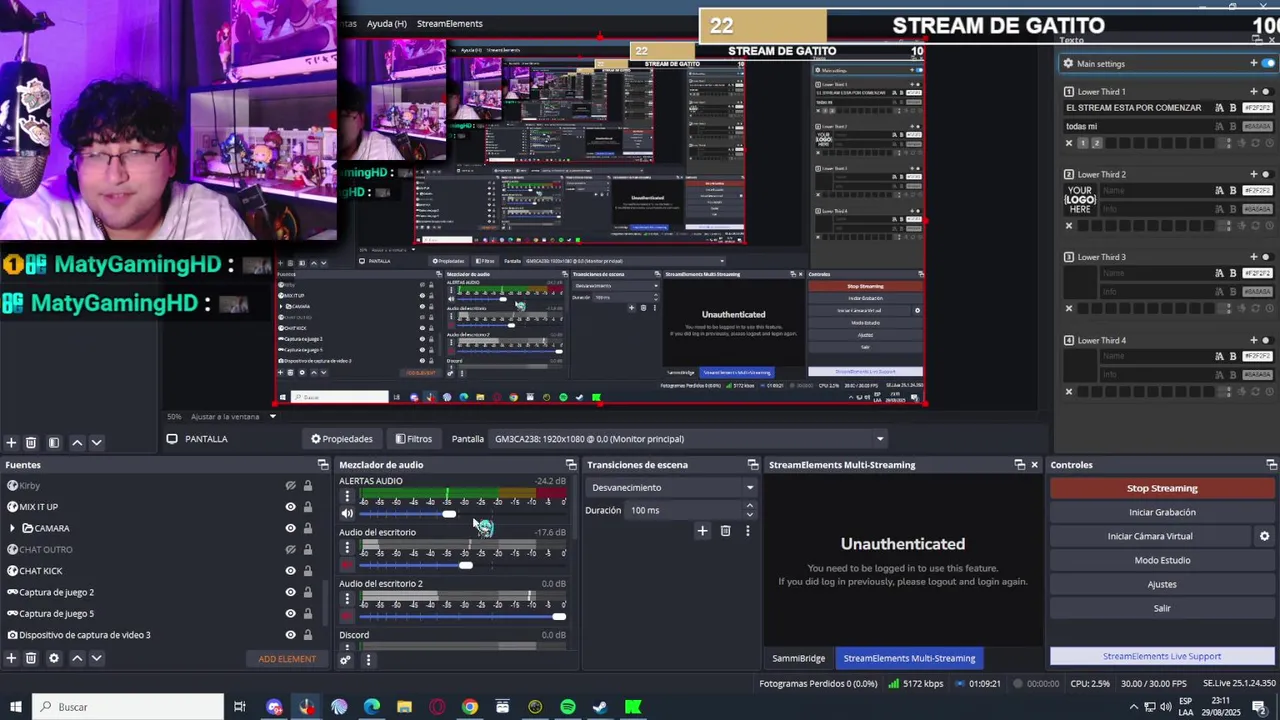This screenshot has height=720, width=1280.
Task: Open source properties gear in Fuentes toolbar
Action: pyautogui.click(x=54, y=658)
